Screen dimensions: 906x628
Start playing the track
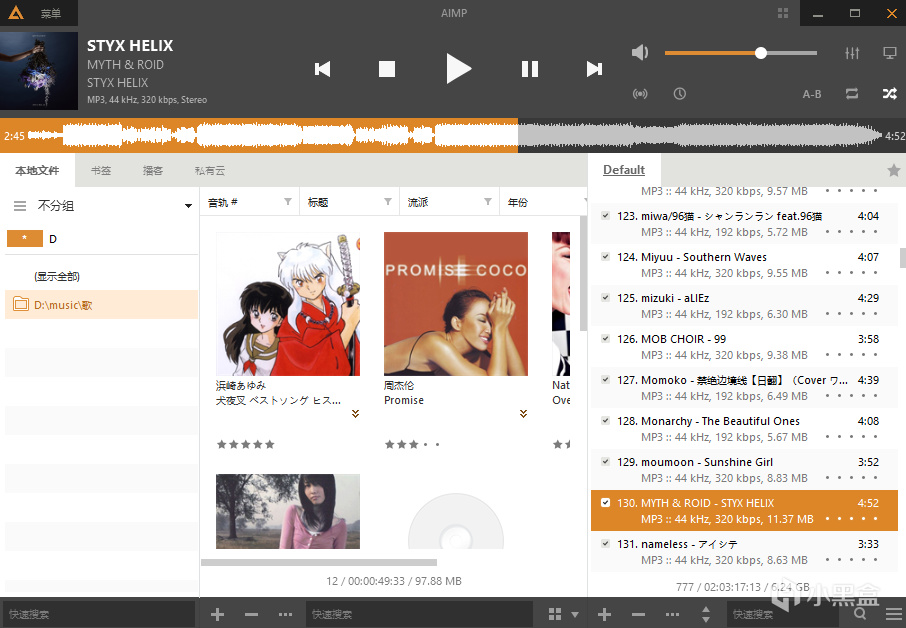point(459,69)
